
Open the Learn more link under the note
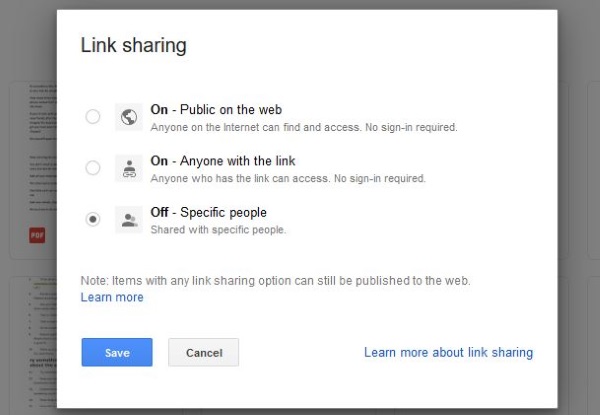coord(112,297)
